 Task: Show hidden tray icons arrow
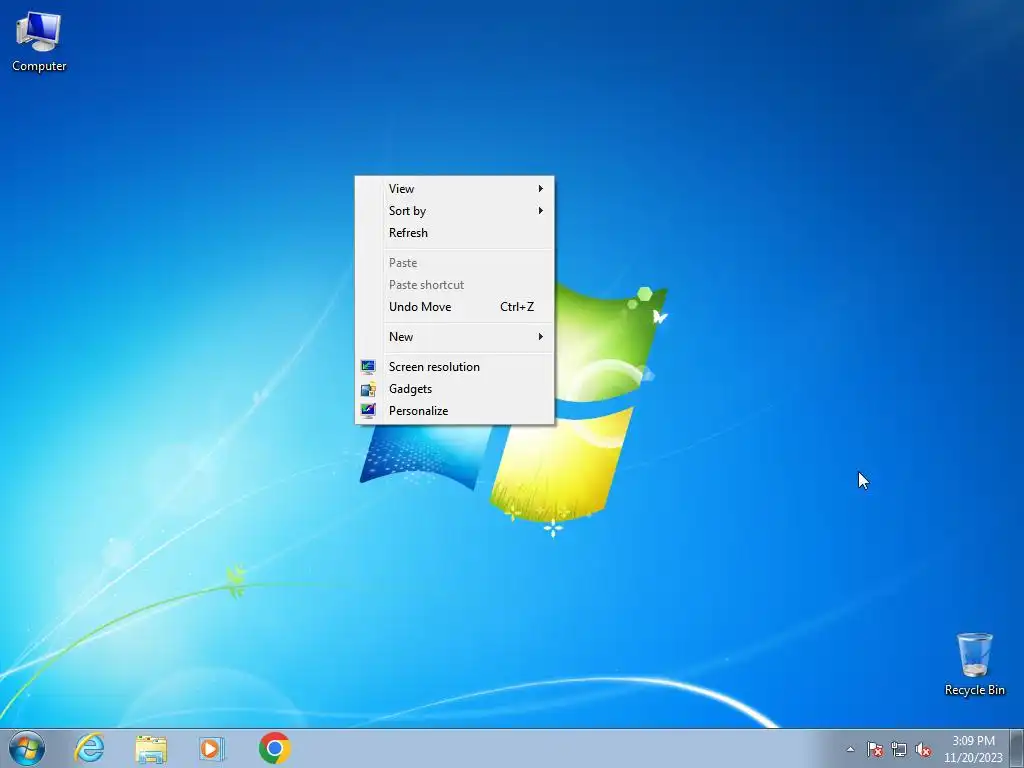[x=850, y=749]
